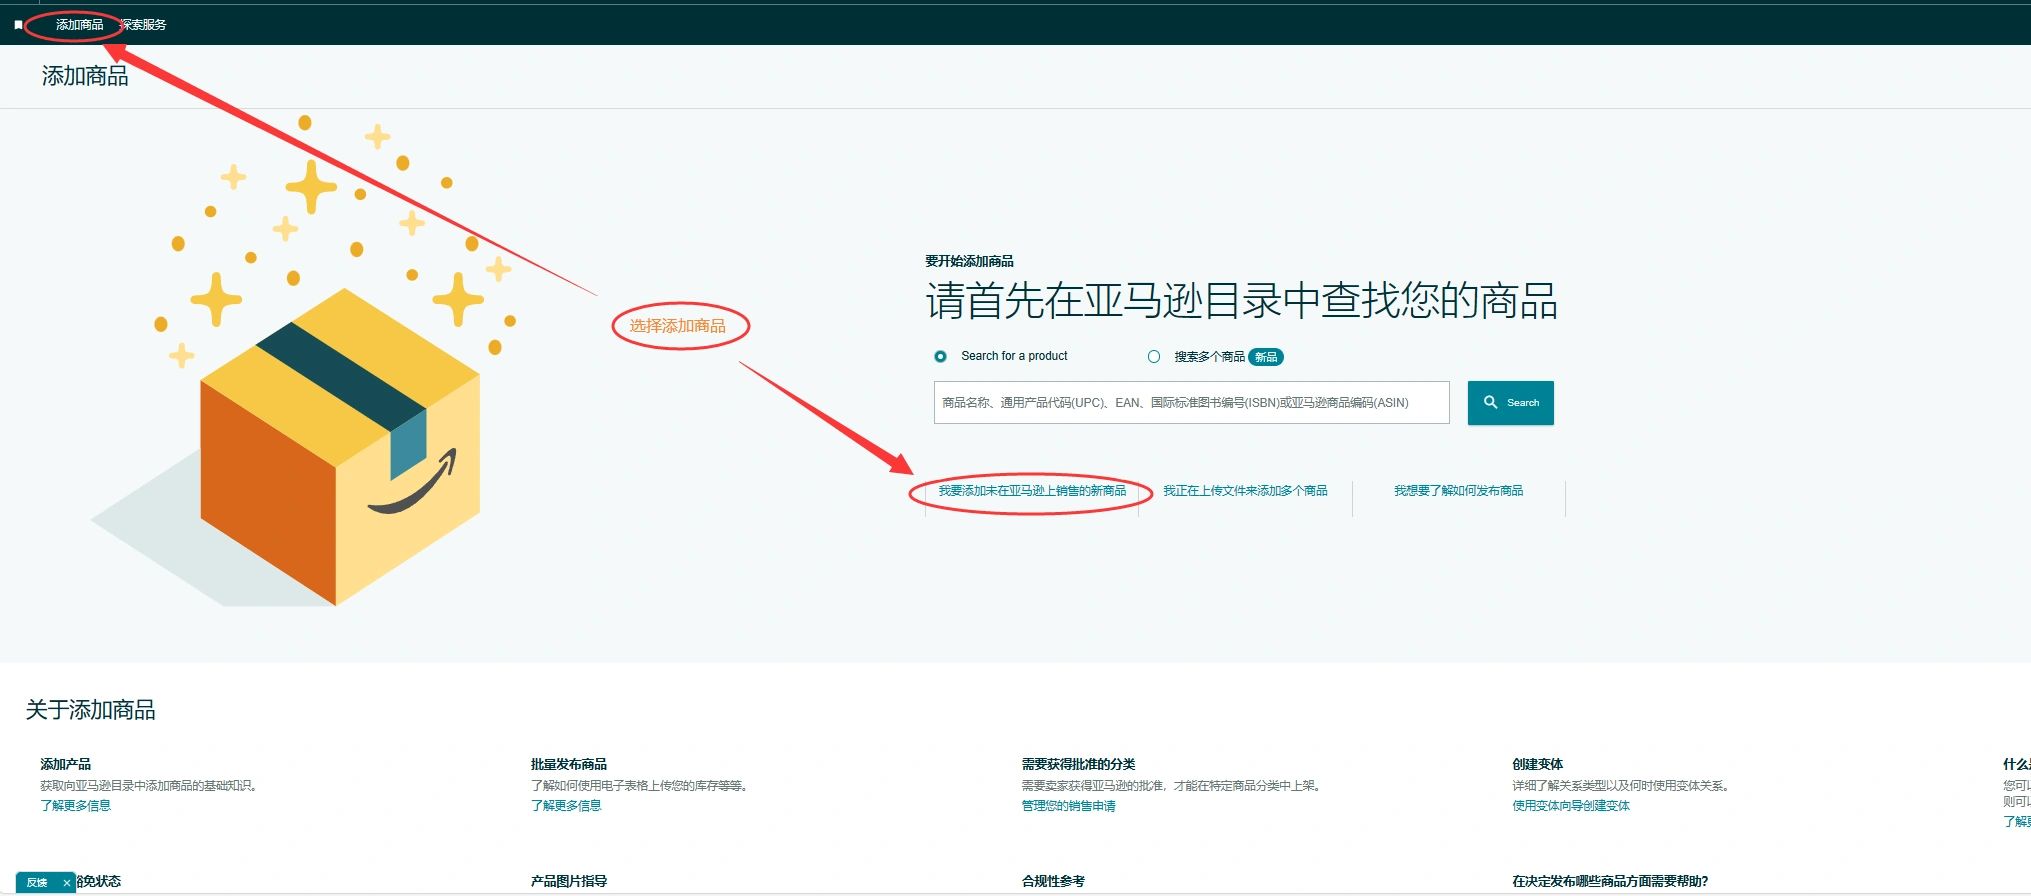Click the 合规性参考 heading
The width and height of the screenshot is (2031, 896).
1053,881
